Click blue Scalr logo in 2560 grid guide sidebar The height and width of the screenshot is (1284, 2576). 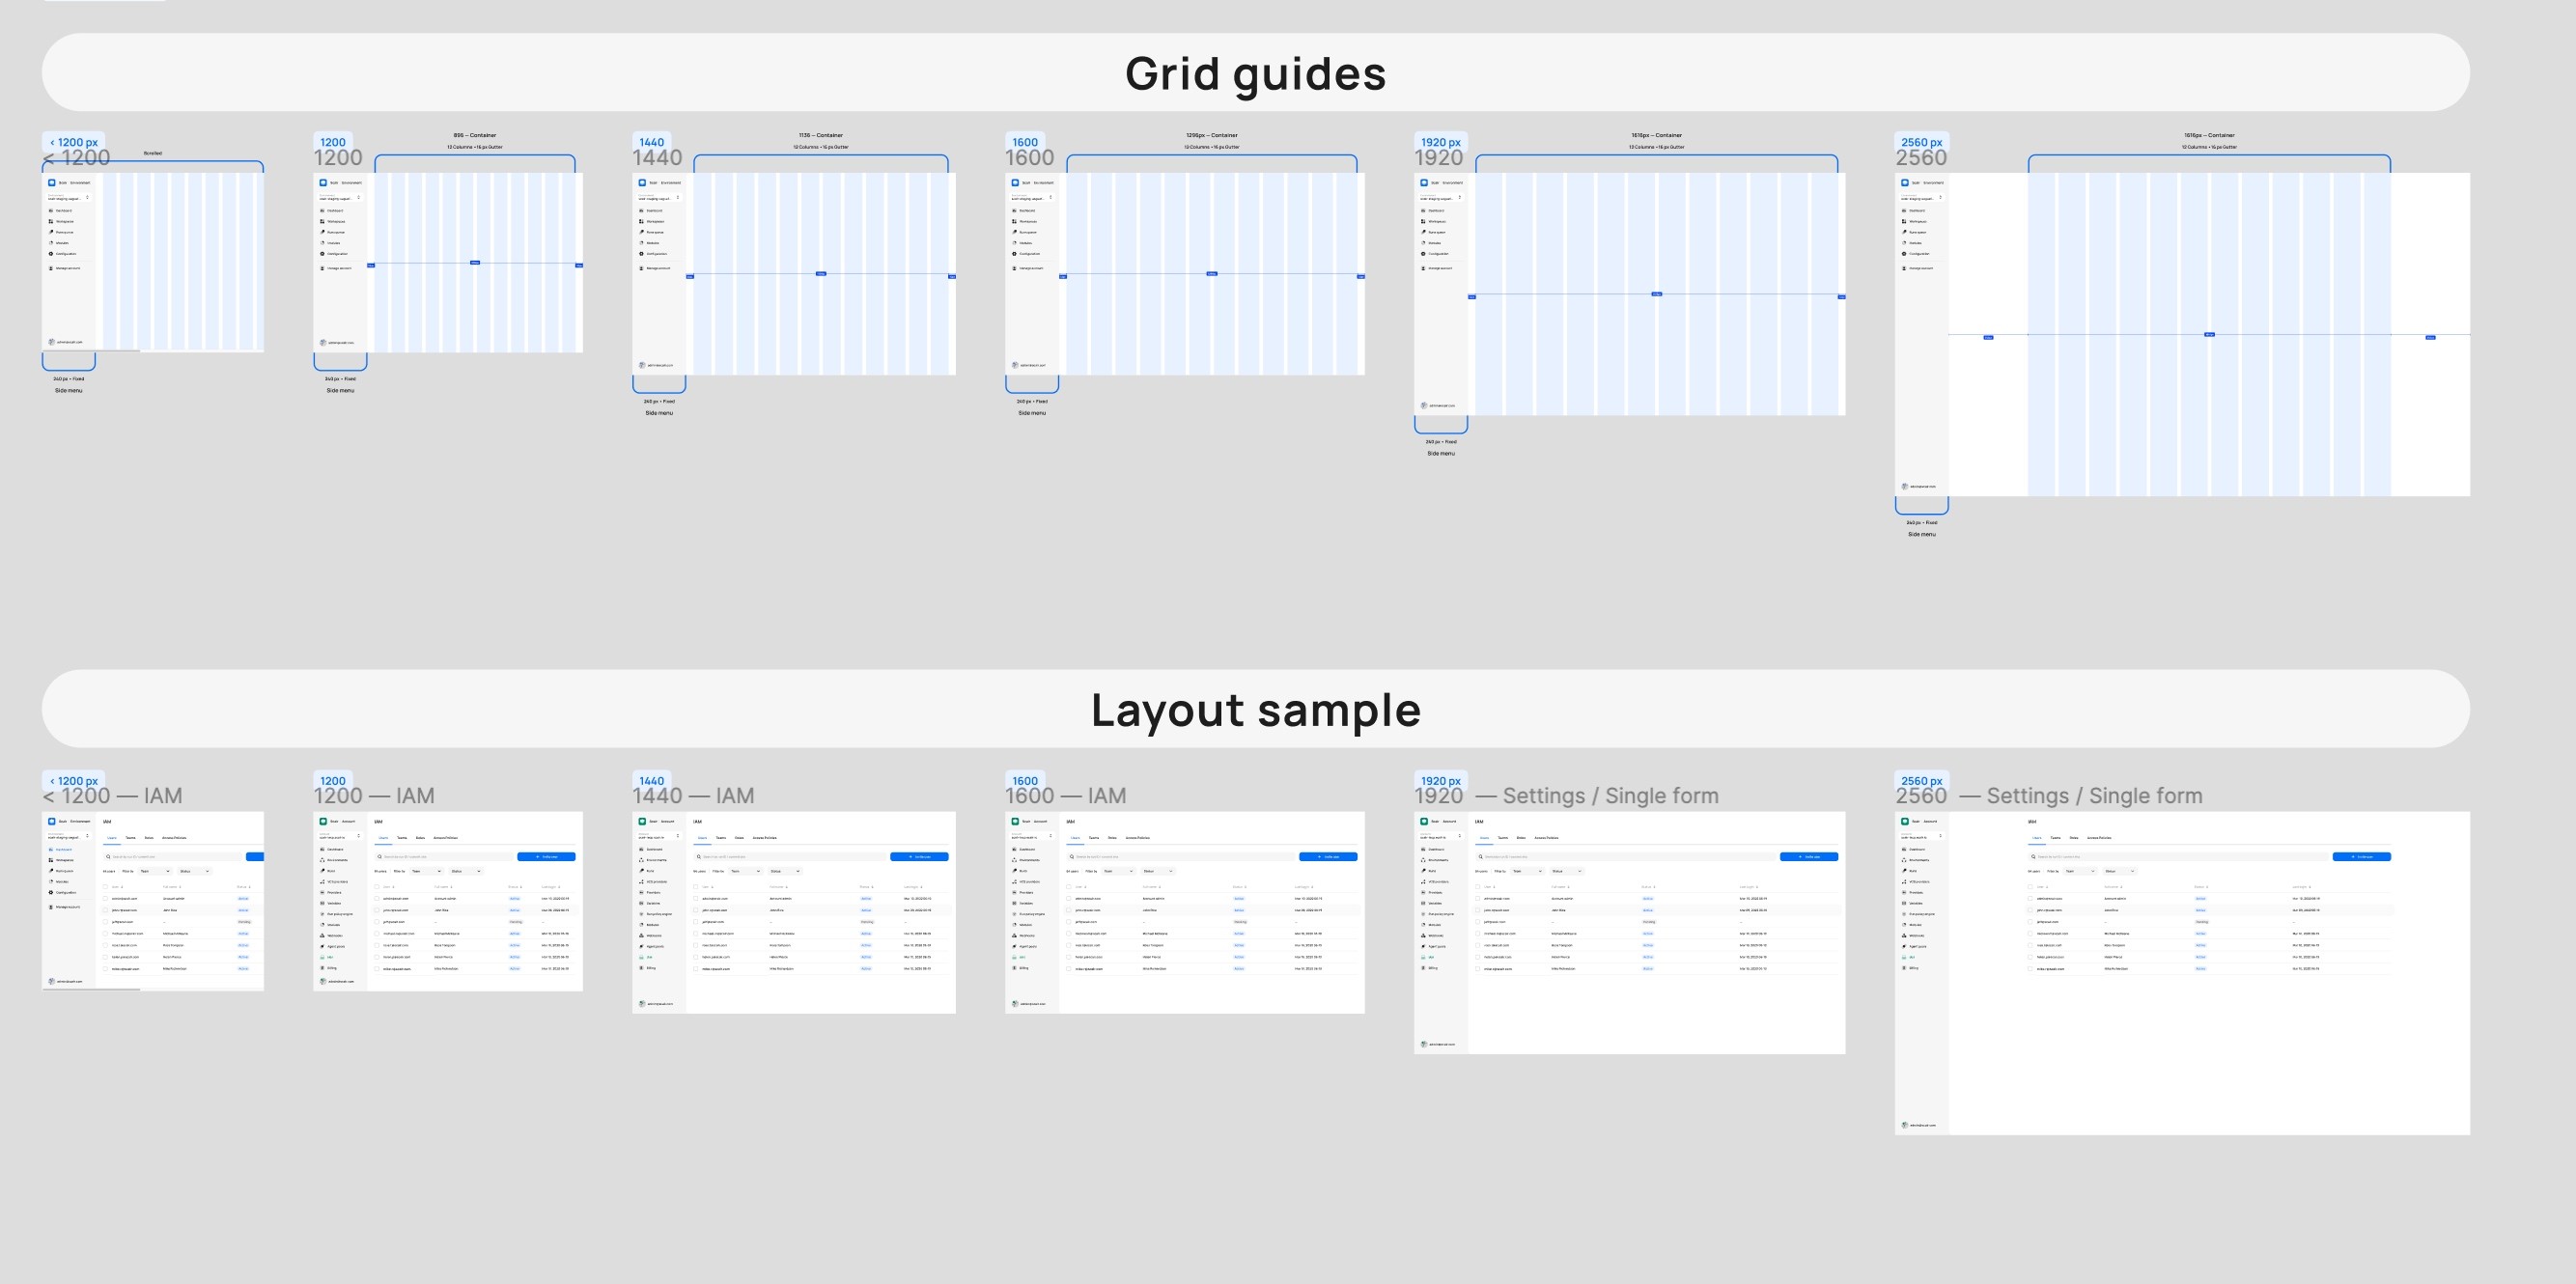pos(1904,182)
